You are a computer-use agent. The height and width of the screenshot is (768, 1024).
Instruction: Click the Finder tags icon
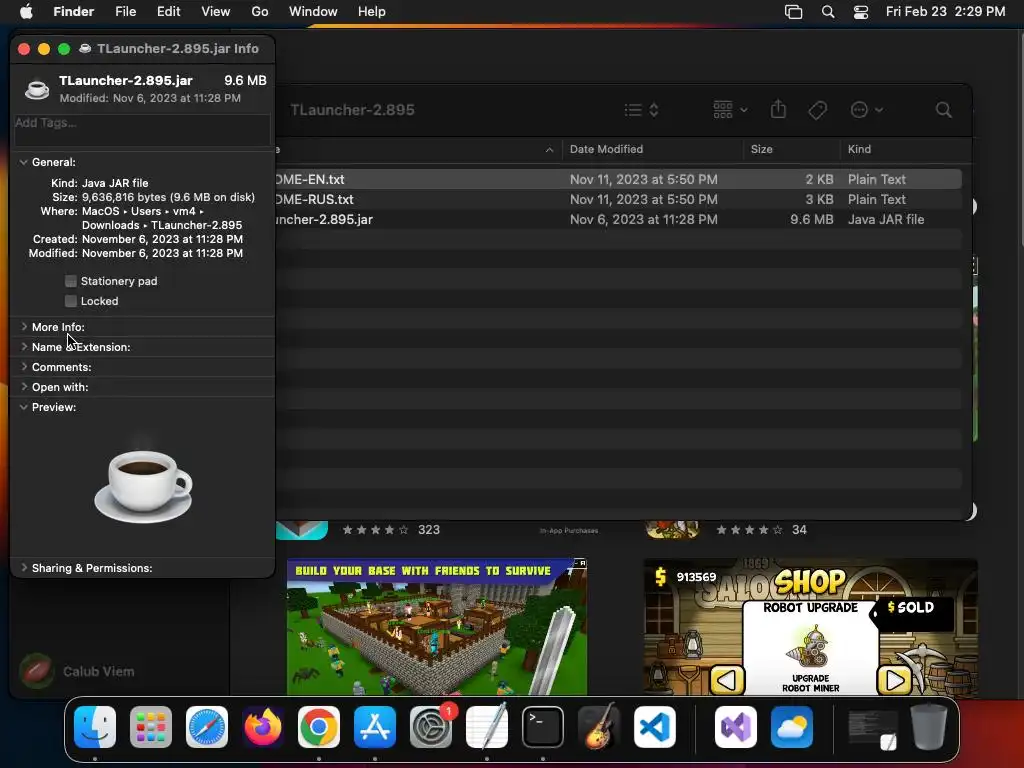817,110
